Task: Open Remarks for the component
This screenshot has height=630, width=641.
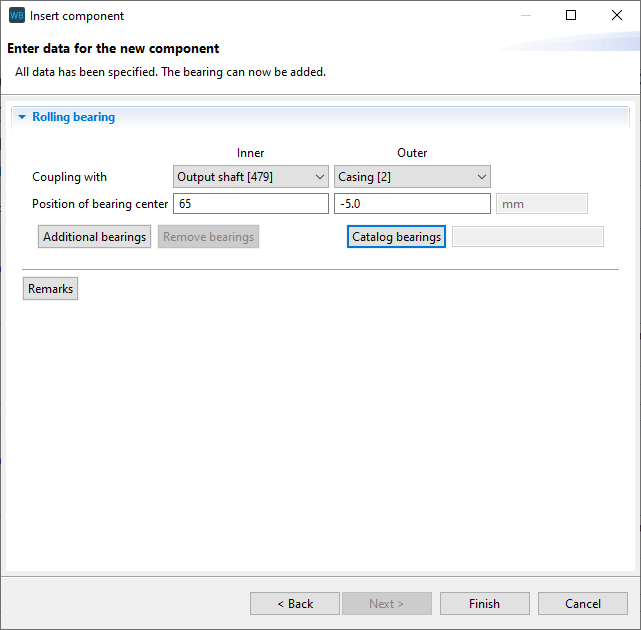Action: click(x=50, y=289)
